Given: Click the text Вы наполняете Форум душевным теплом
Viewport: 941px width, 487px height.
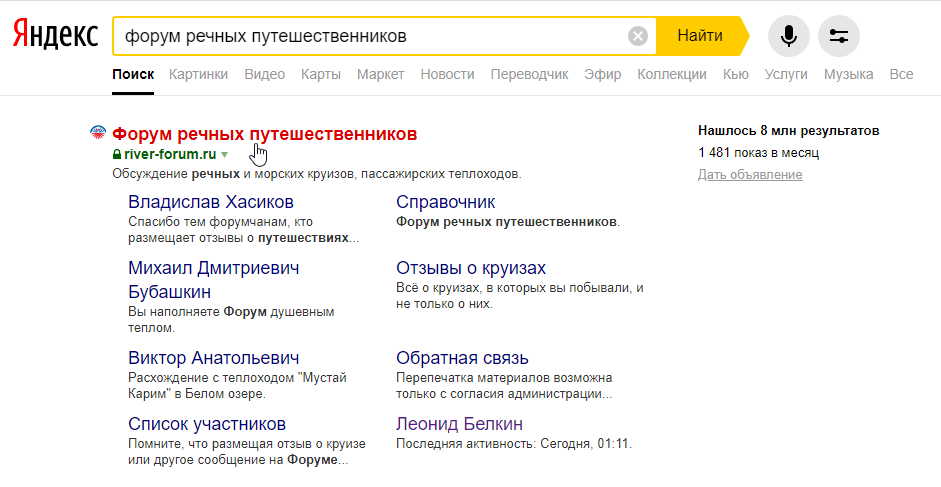Looking at the screenshot, I should click(x=231, y=320).
